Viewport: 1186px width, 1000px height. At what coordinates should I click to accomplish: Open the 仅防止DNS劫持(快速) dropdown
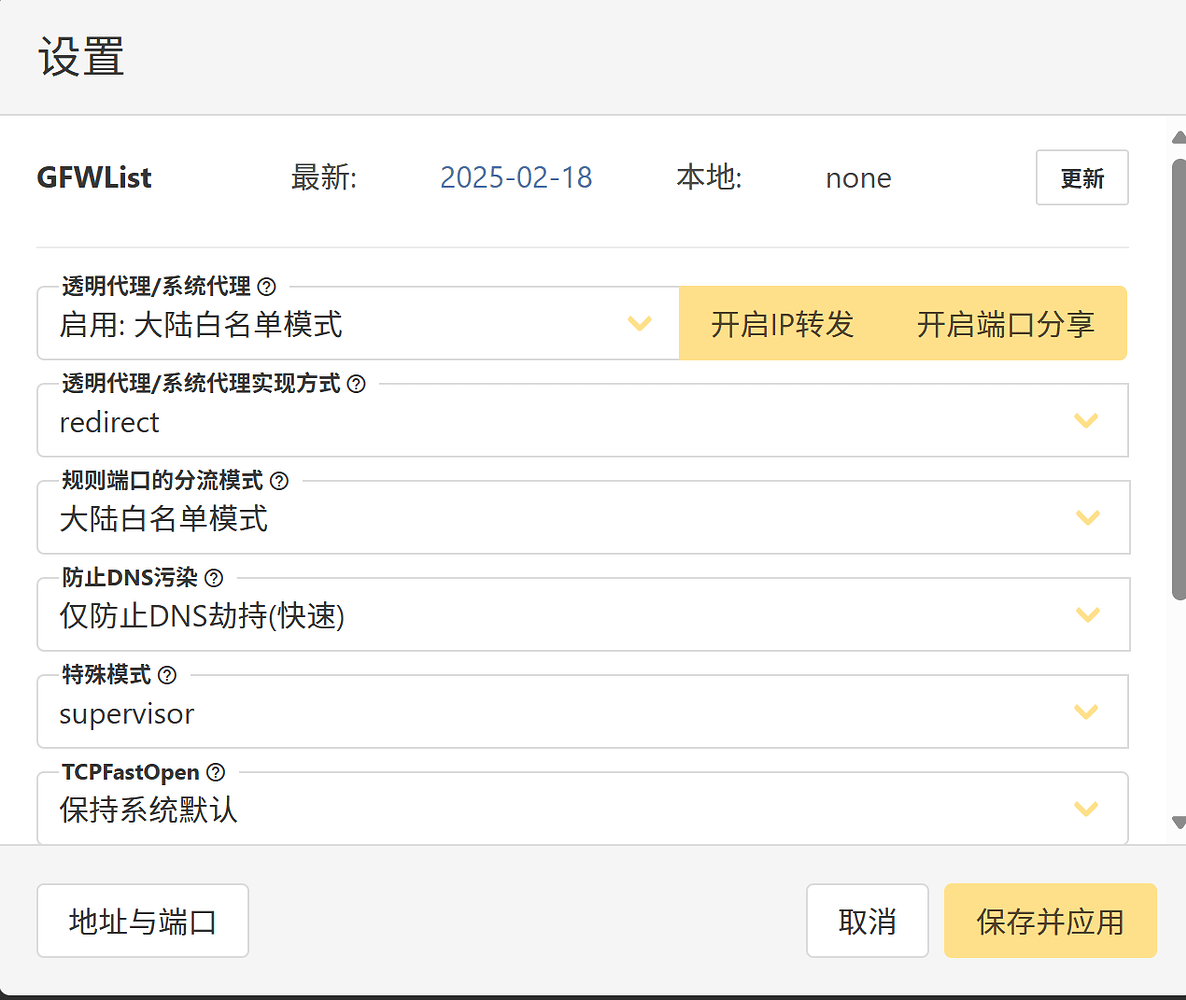coord(583,615)
